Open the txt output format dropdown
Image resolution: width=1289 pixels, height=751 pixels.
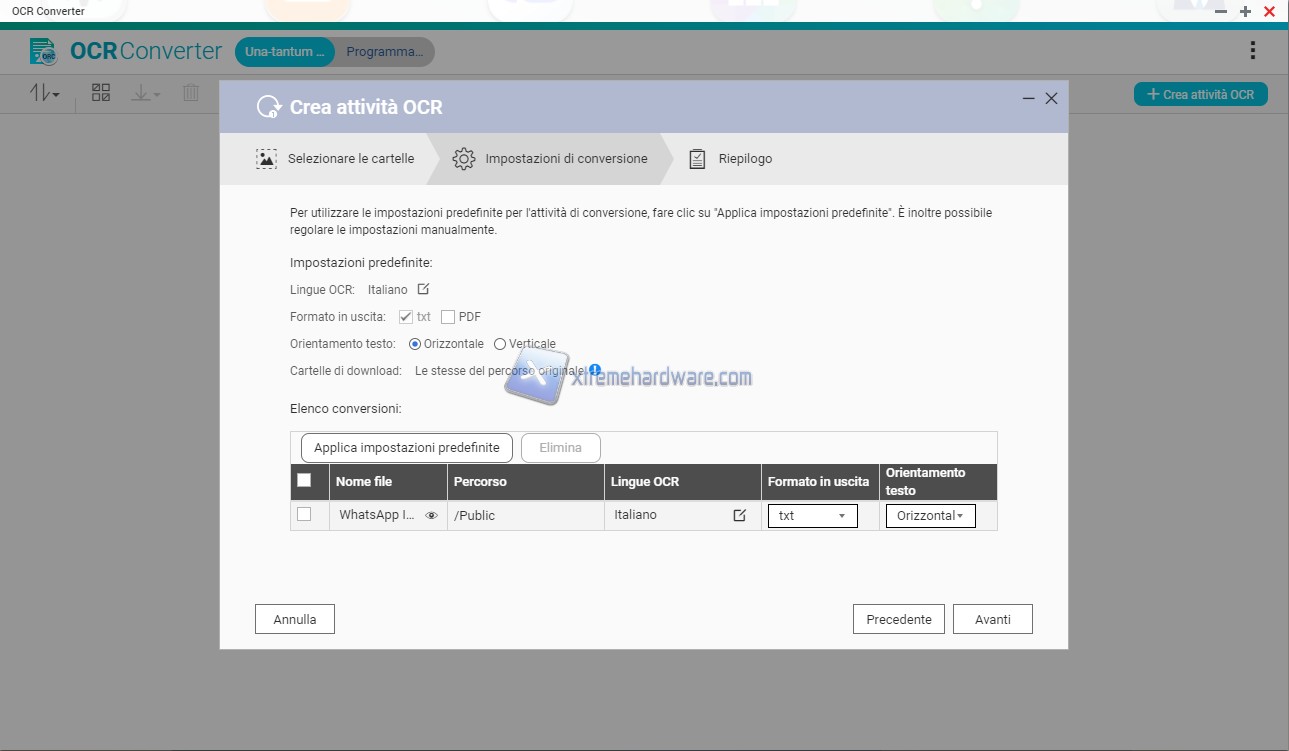pos(812,516)
